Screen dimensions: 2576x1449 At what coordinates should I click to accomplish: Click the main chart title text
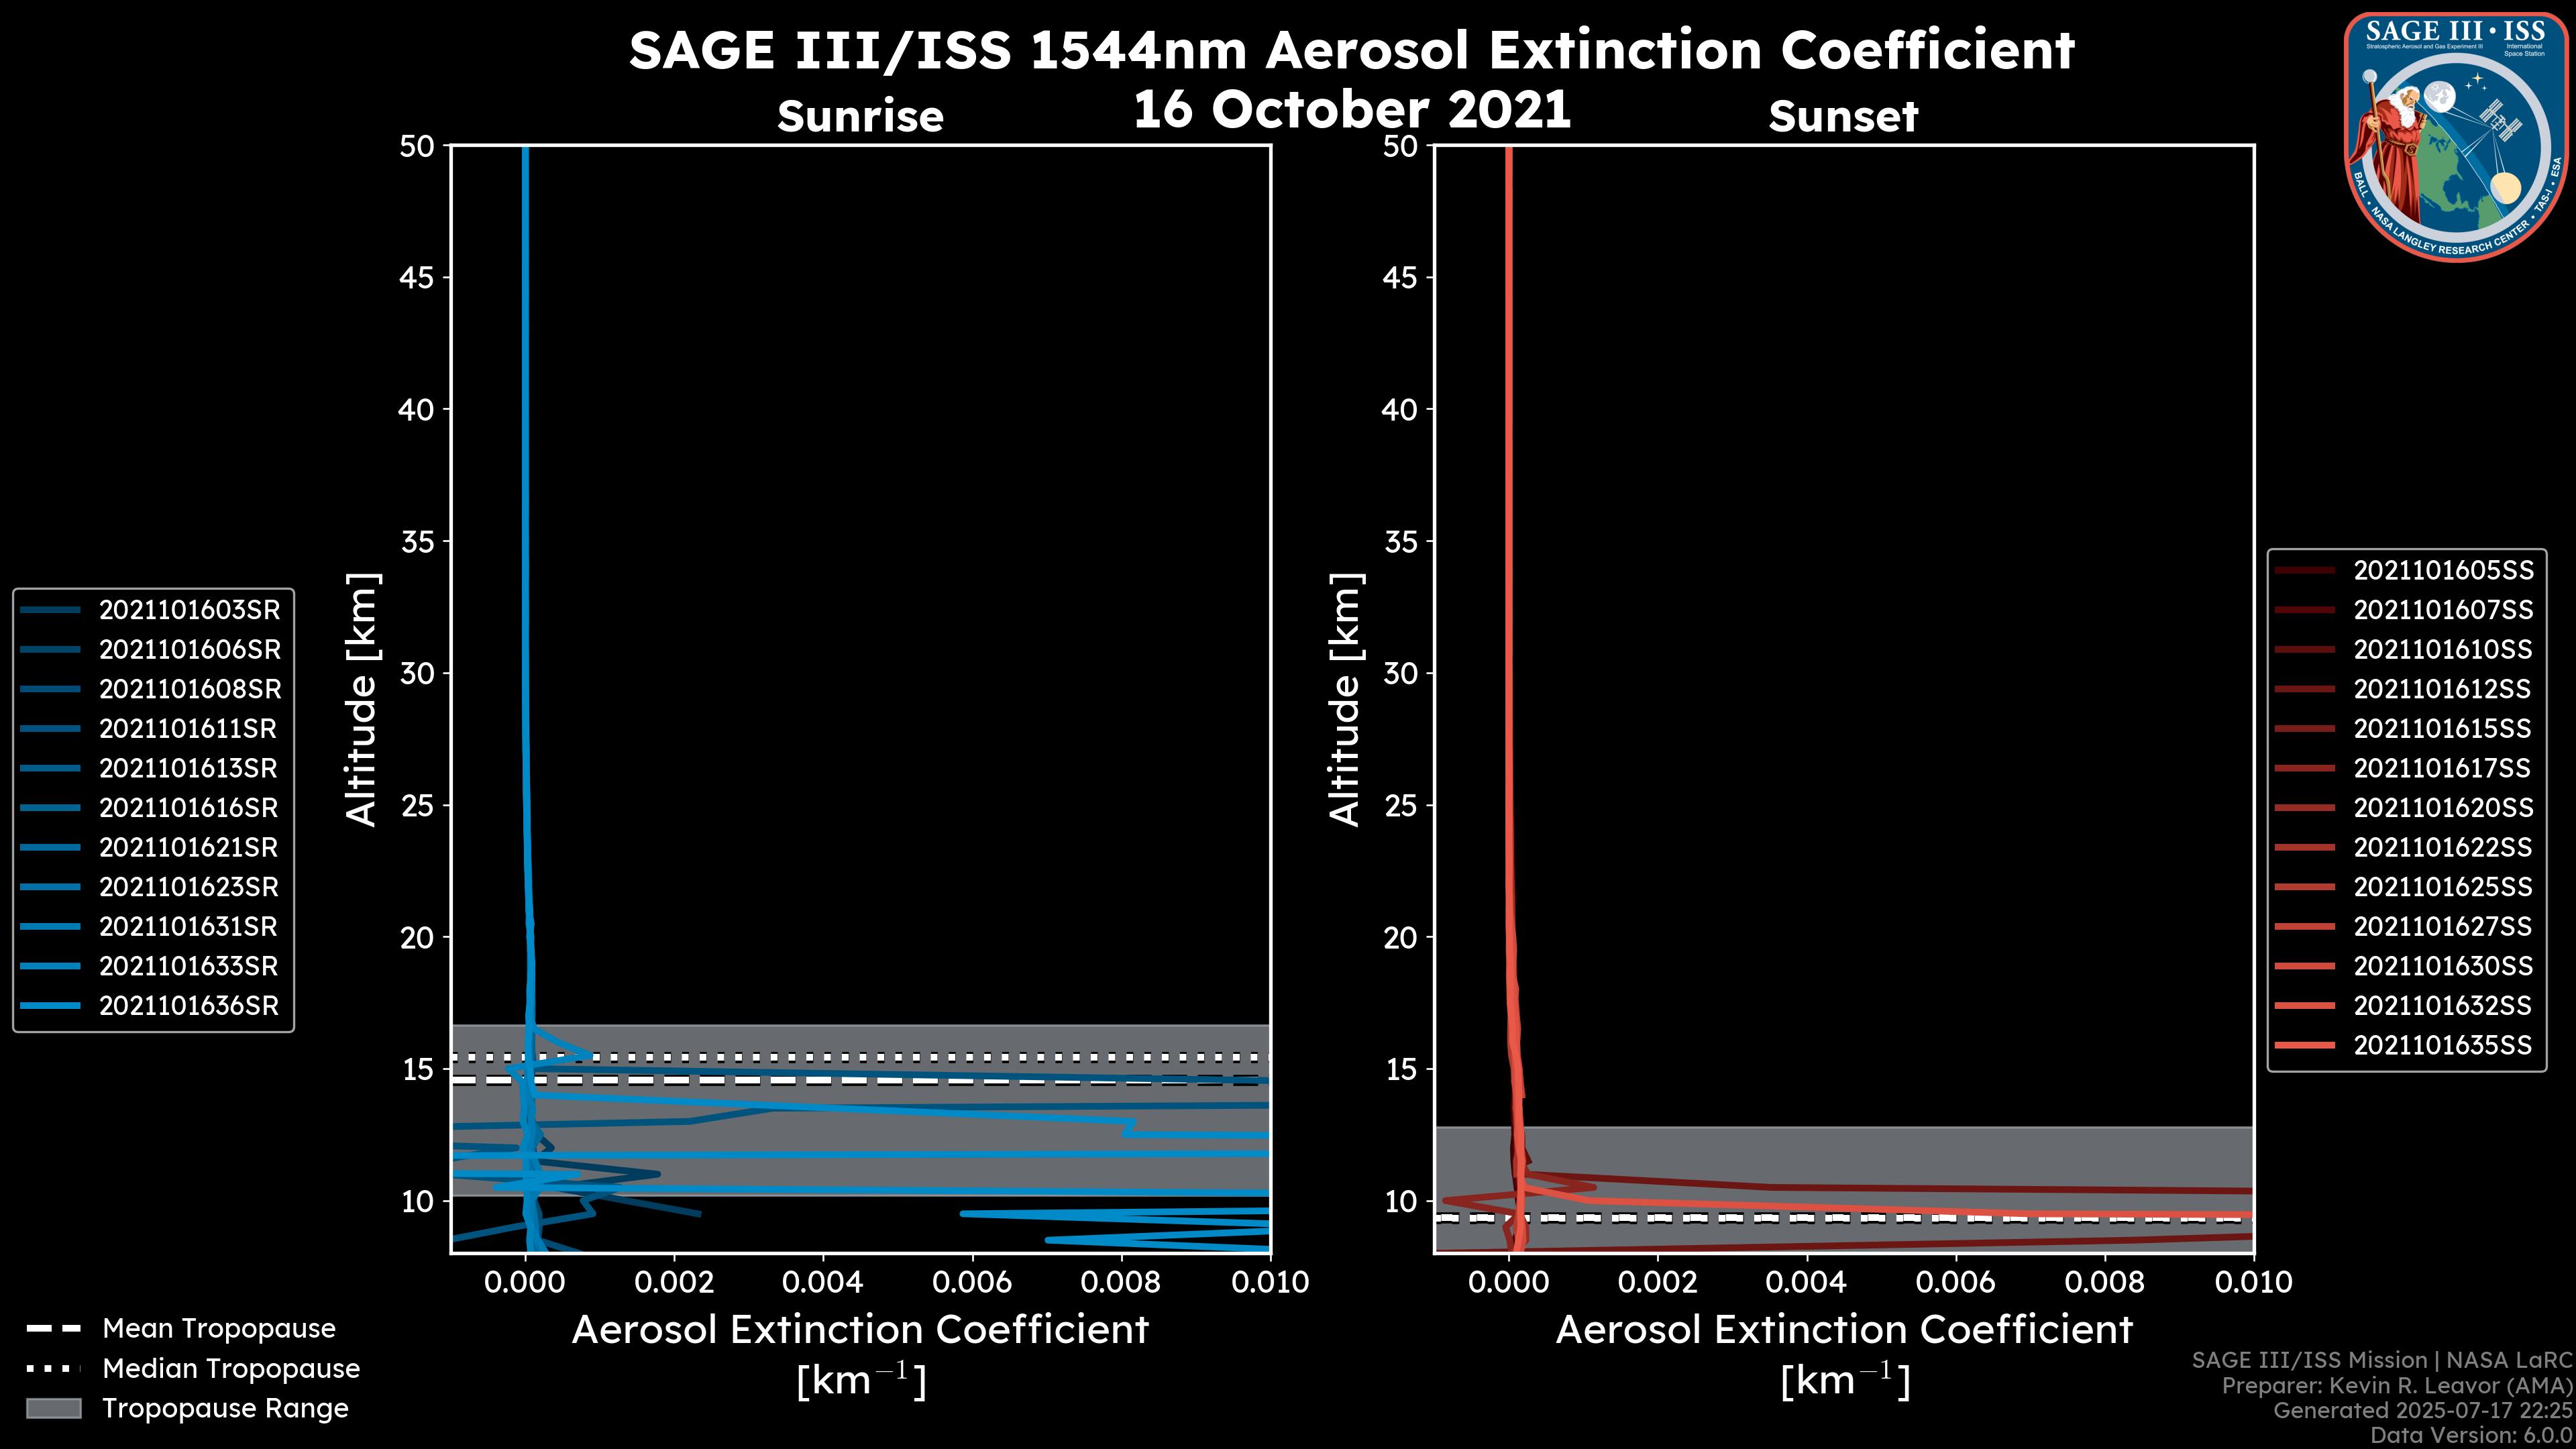point(1351,50)
